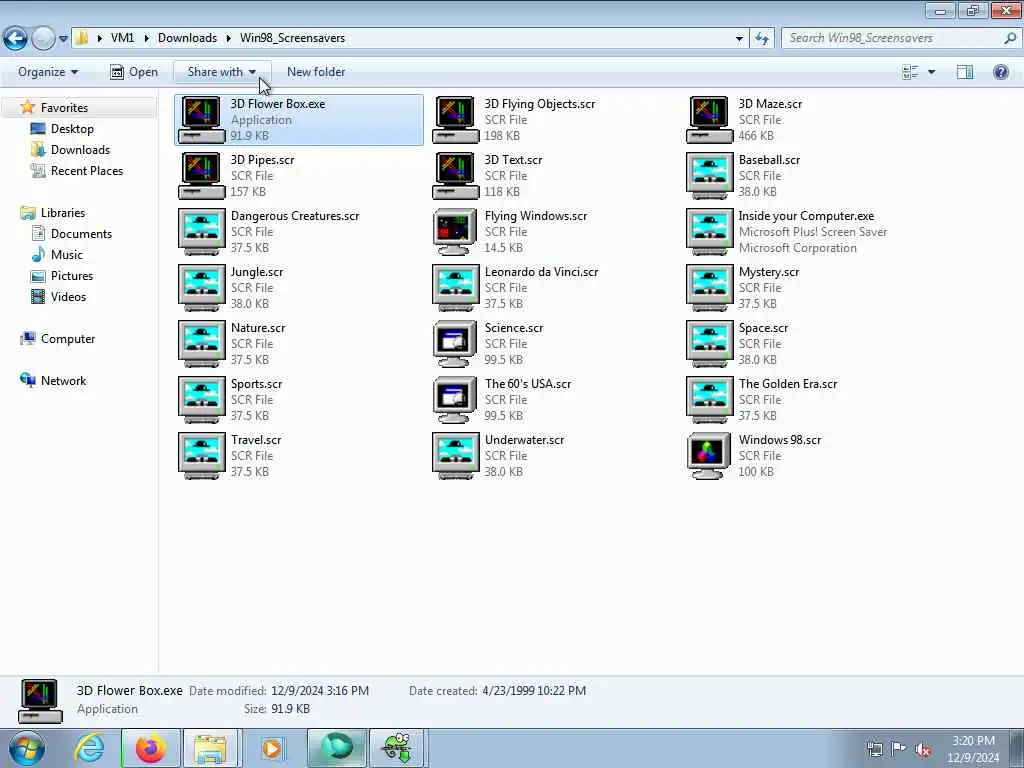
Task: Select Dangerous Creatures.scr file icon
Action: click(x=201, y=232)
